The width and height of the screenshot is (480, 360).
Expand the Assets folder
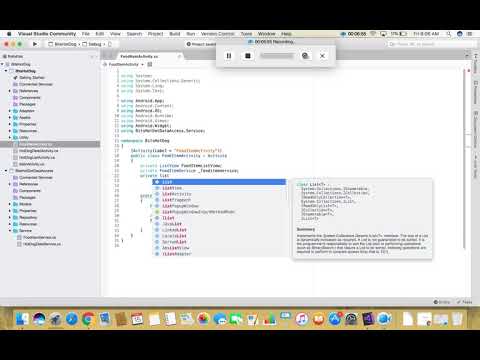[x=10, y=118]
